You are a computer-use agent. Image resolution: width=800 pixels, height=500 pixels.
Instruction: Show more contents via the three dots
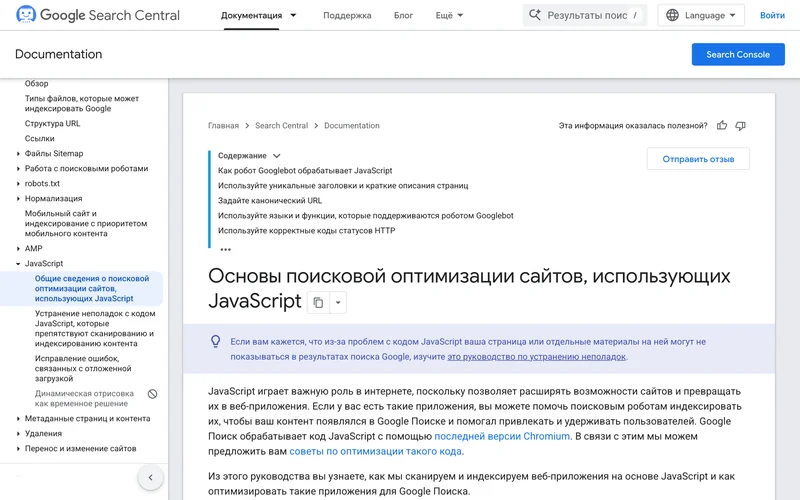tap(226, 249)
